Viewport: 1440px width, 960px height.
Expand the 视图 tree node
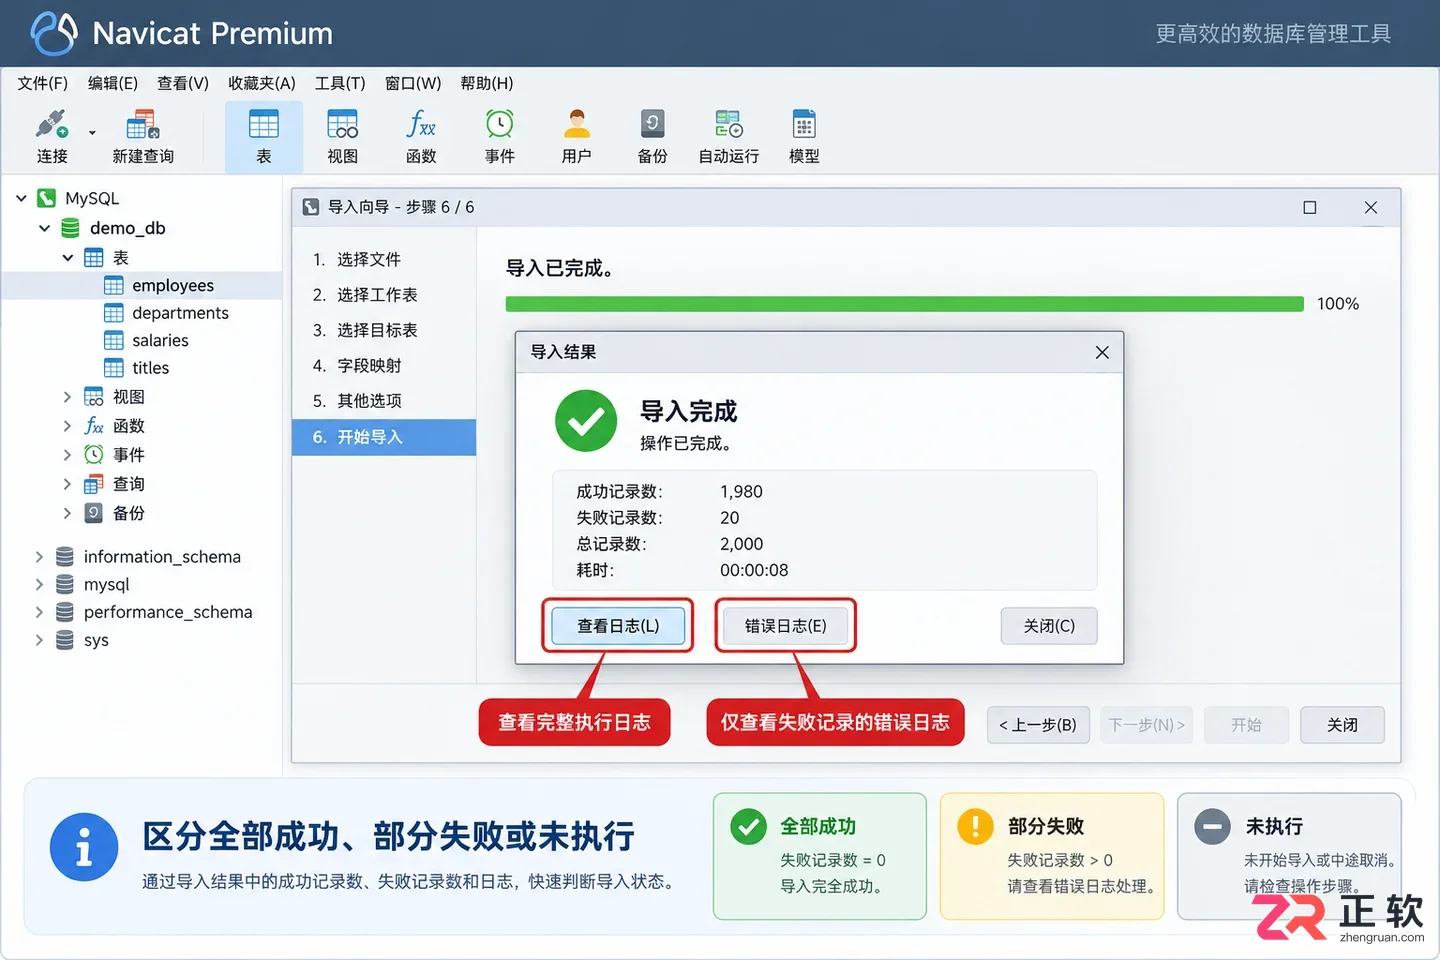pyautogui.click(x=67, y=397)
